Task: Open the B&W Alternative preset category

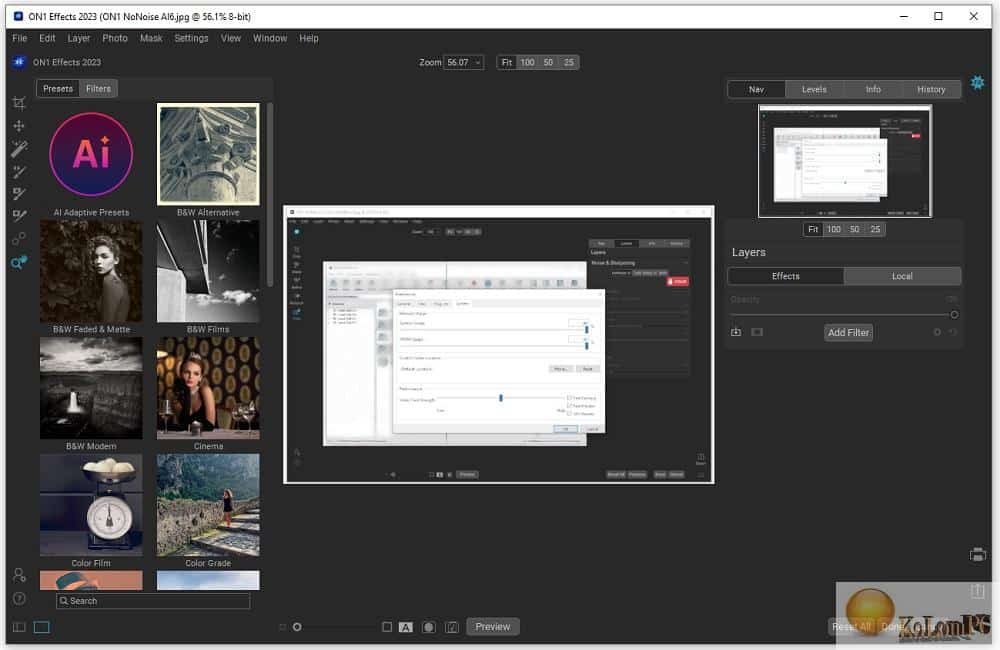Action: [x=208, y=161]
